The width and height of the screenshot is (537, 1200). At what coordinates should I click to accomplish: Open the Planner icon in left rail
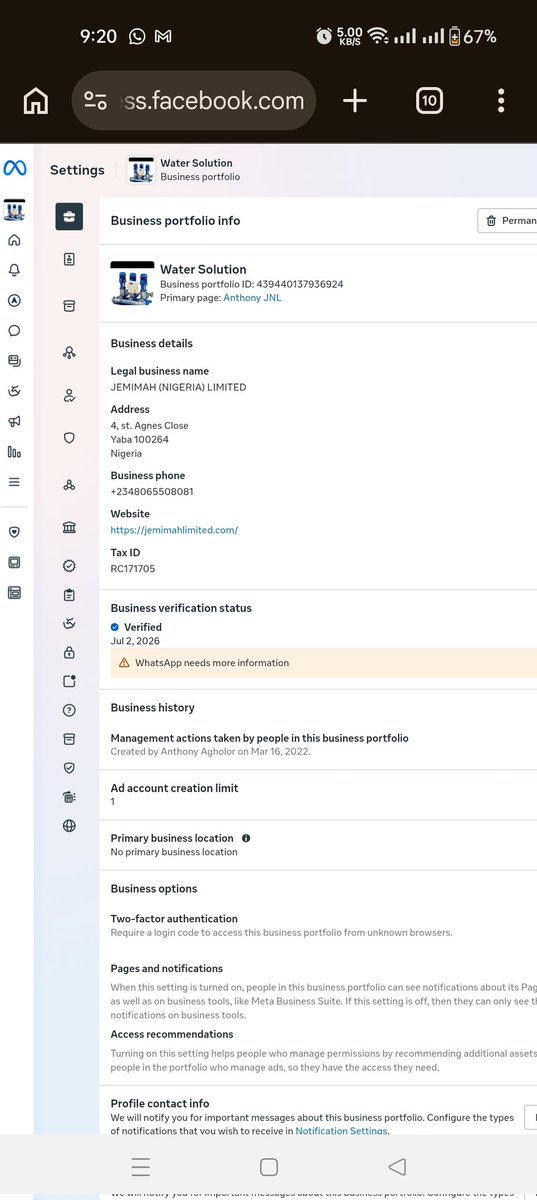14,391
